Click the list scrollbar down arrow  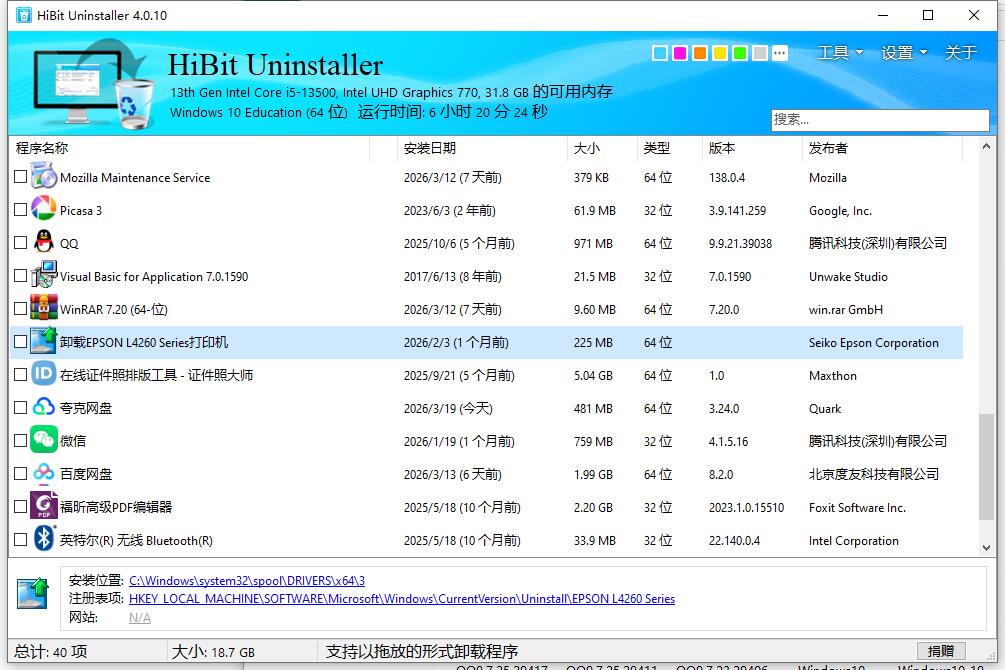986,548
